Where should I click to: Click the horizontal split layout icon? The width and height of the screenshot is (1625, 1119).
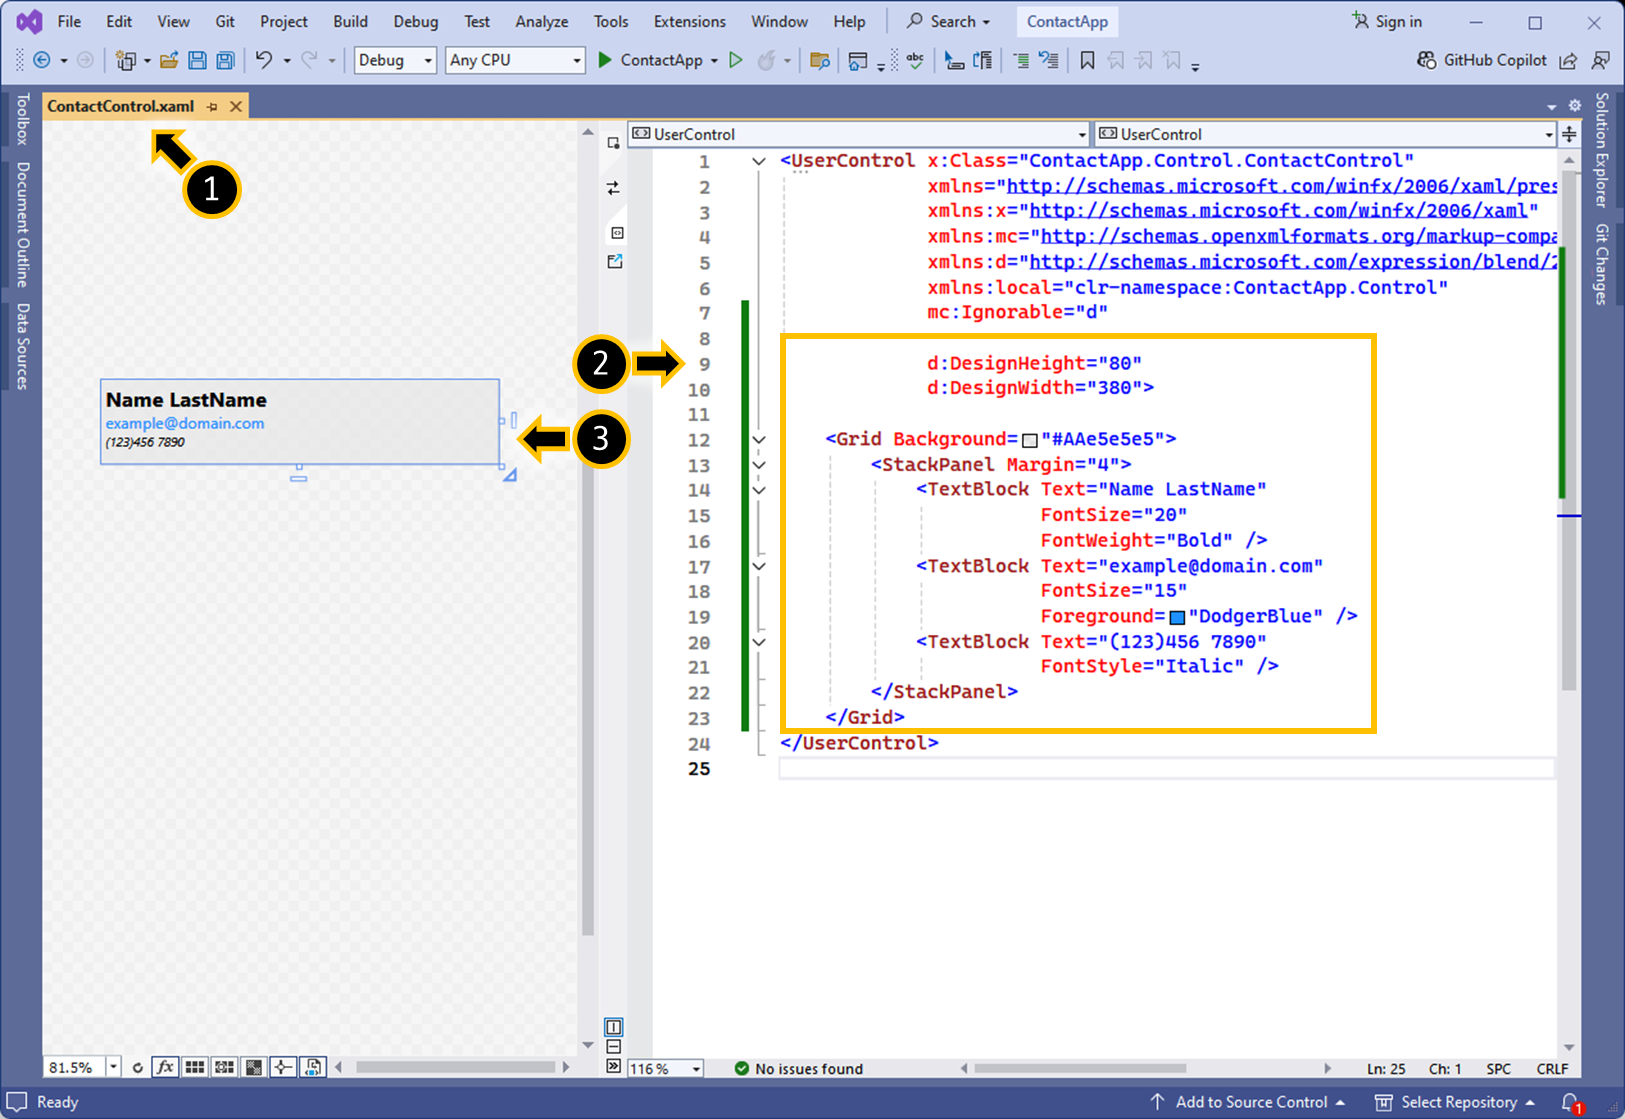tap(614, 1047)
